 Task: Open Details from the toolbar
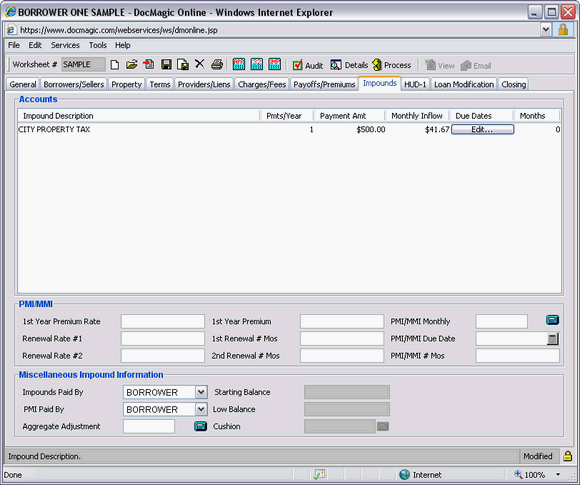(349, 65)
